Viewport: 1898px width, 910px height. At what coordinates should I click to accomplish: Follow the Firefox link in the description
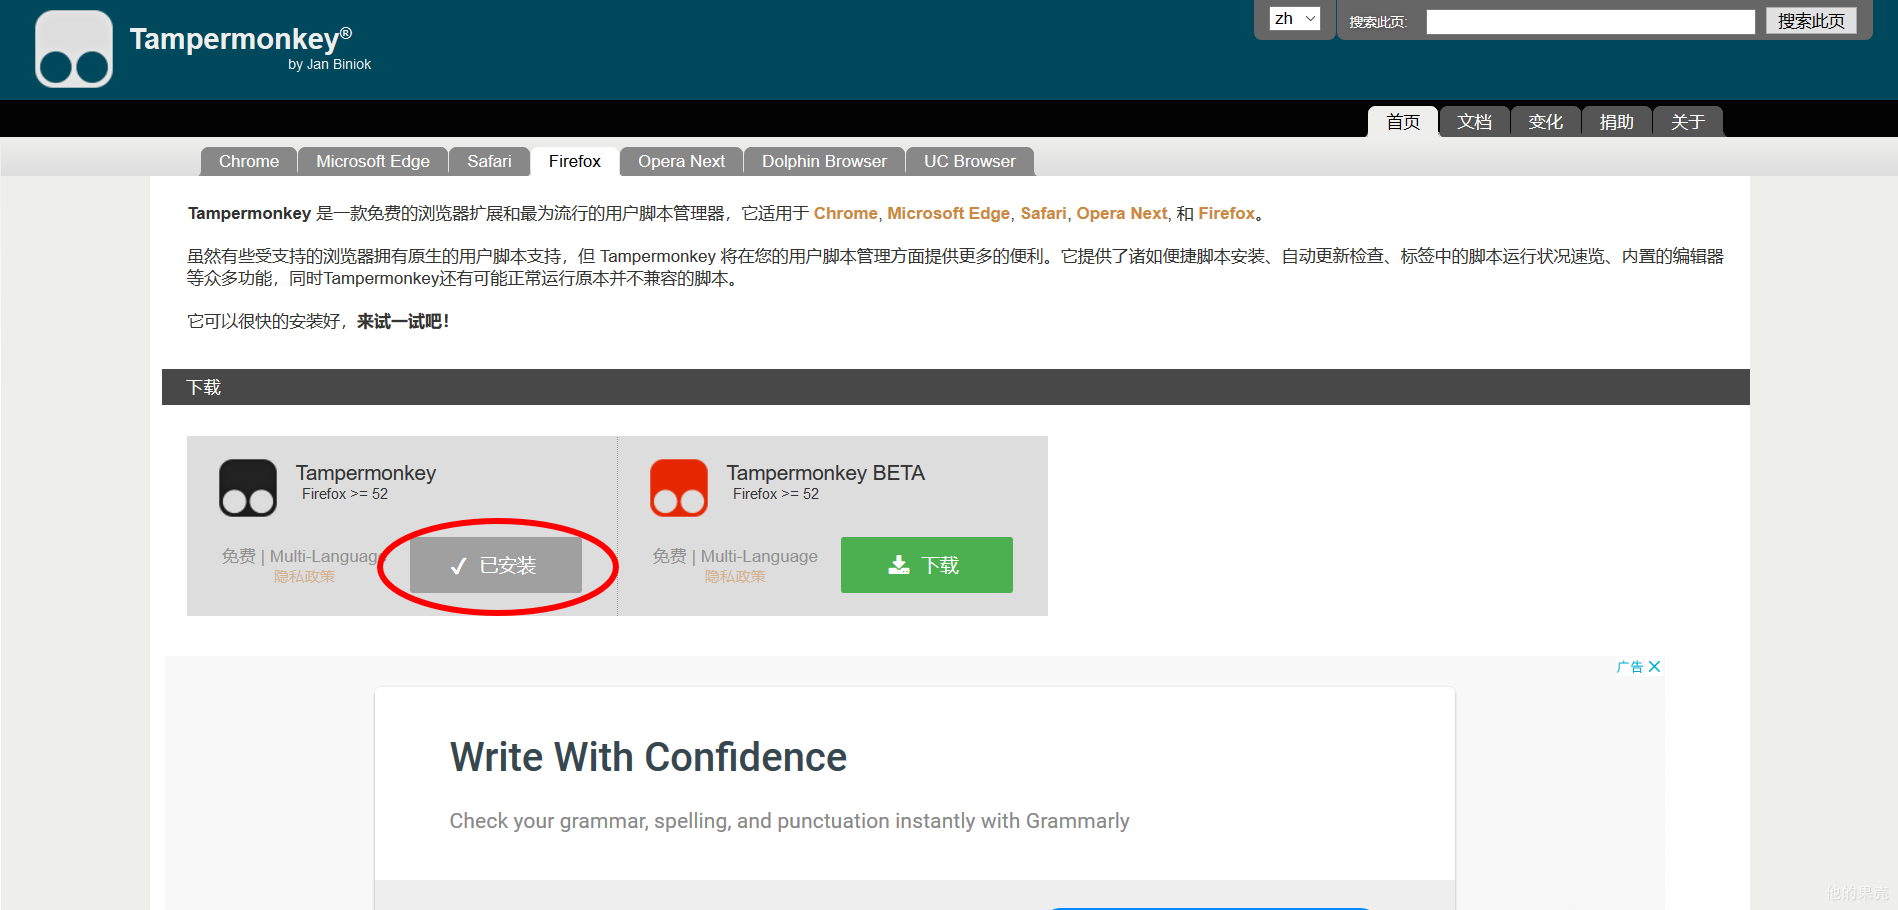1226,213
